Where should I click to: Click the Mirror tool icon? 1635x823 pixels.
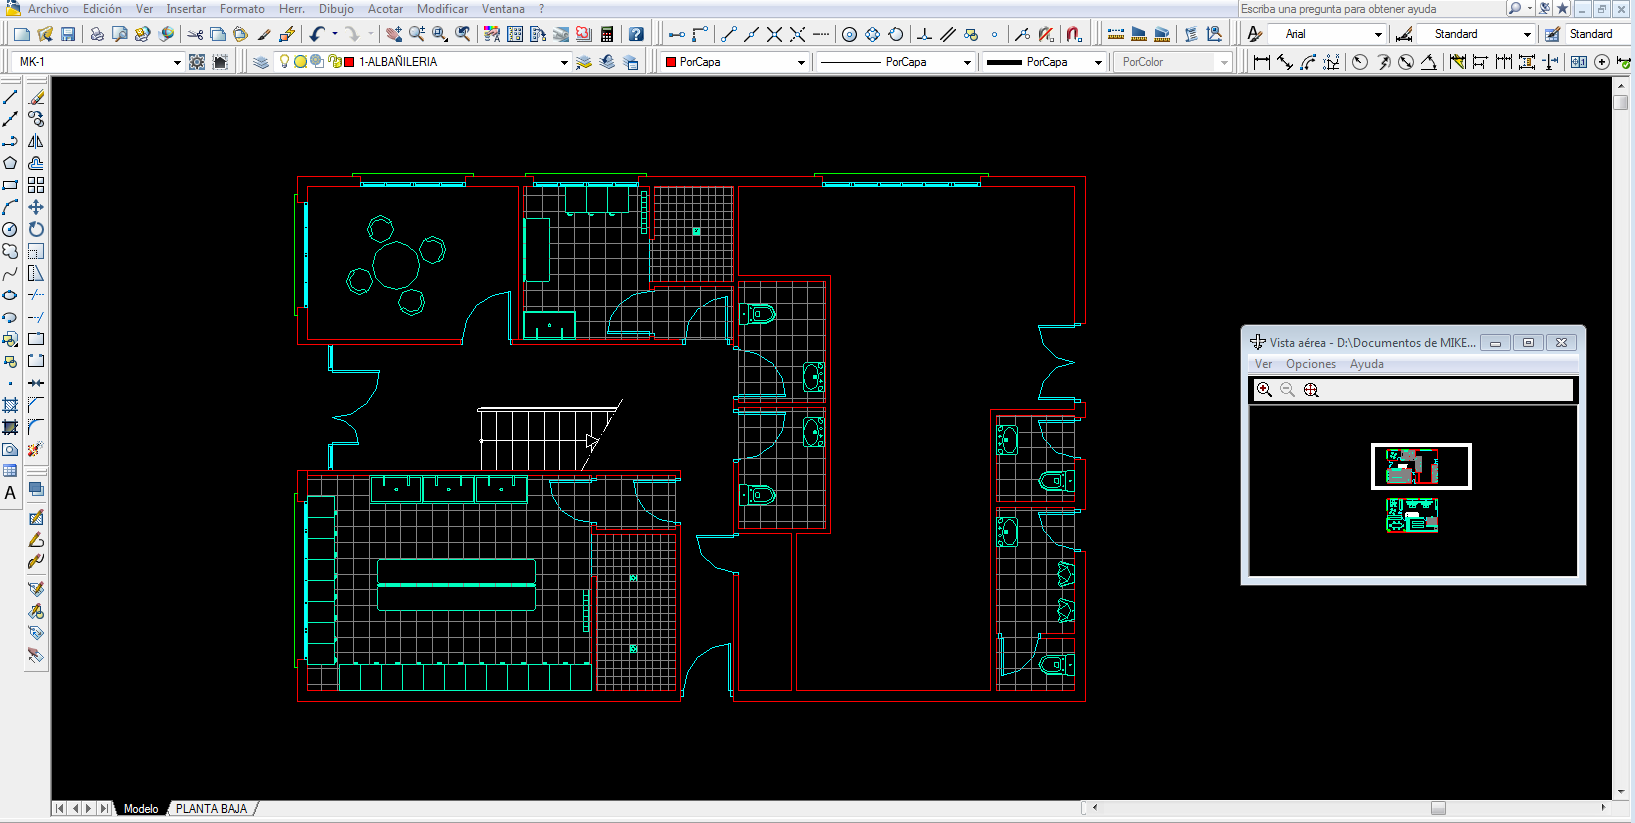tap(36, 141)
